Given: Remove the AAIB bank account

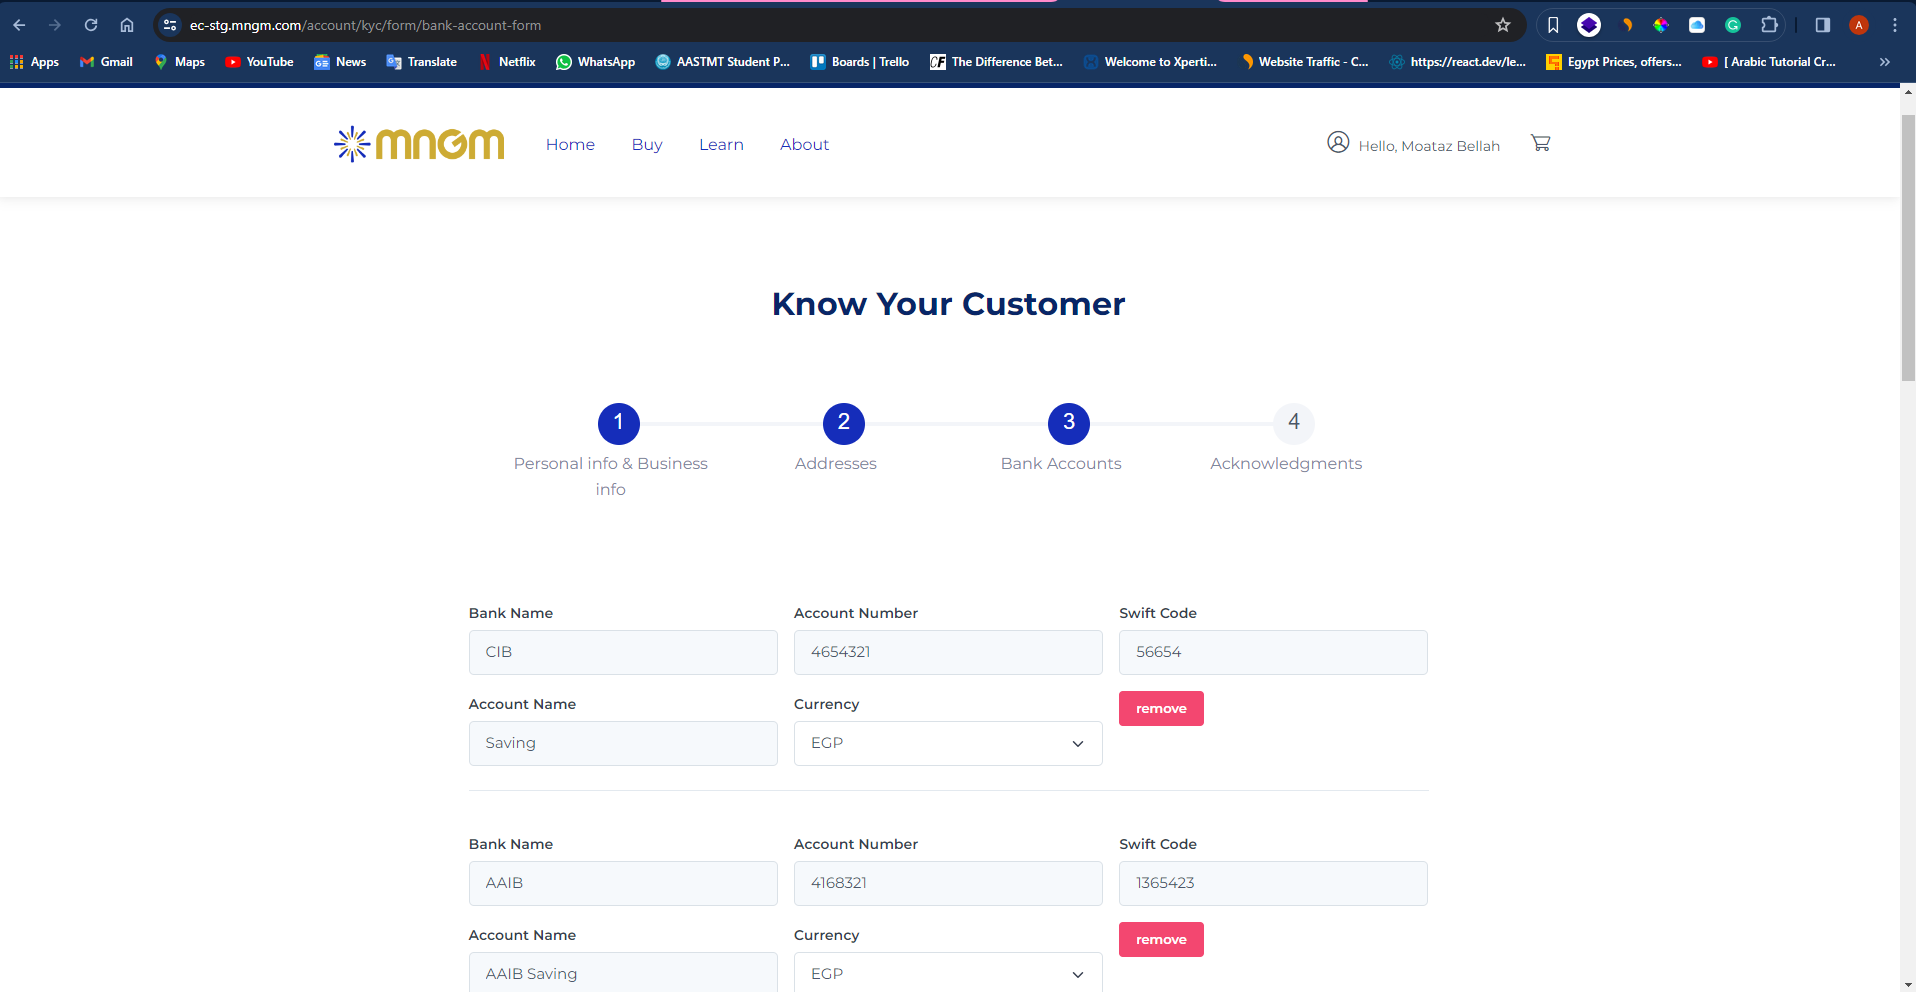Looking at the screenshot, I should pyautogui.click(x=1160, y=939).
